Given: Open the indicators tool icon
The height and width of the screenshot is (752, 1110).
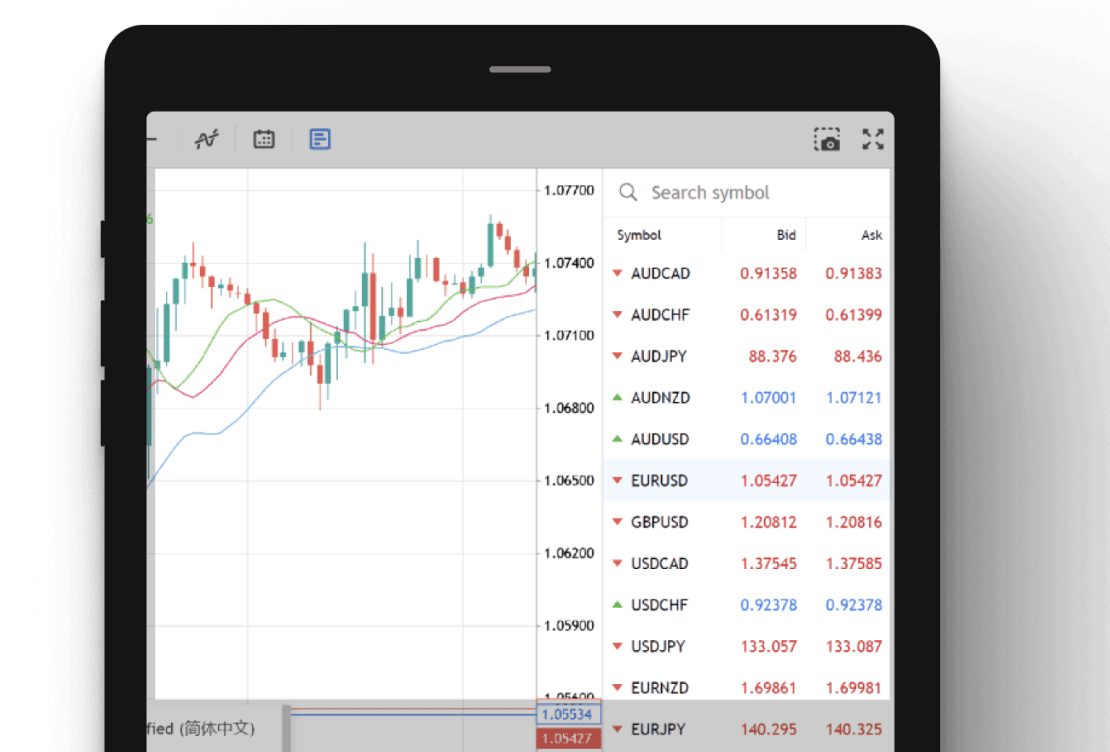Looking at the screenshot, I should 207,139.
